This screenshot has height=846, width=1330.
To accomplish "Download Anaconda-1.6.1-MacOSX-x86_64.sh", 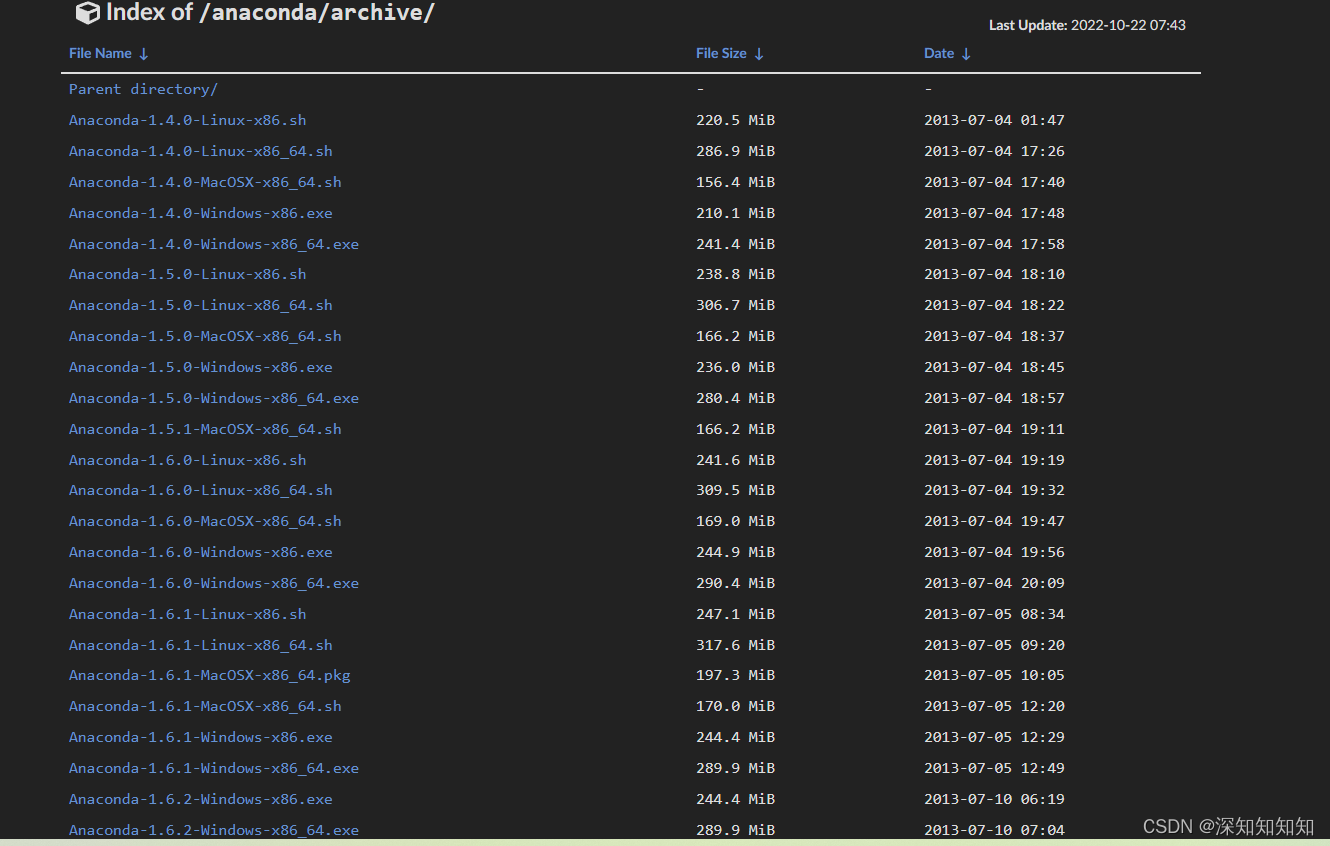I will click(x=205, y=706).
